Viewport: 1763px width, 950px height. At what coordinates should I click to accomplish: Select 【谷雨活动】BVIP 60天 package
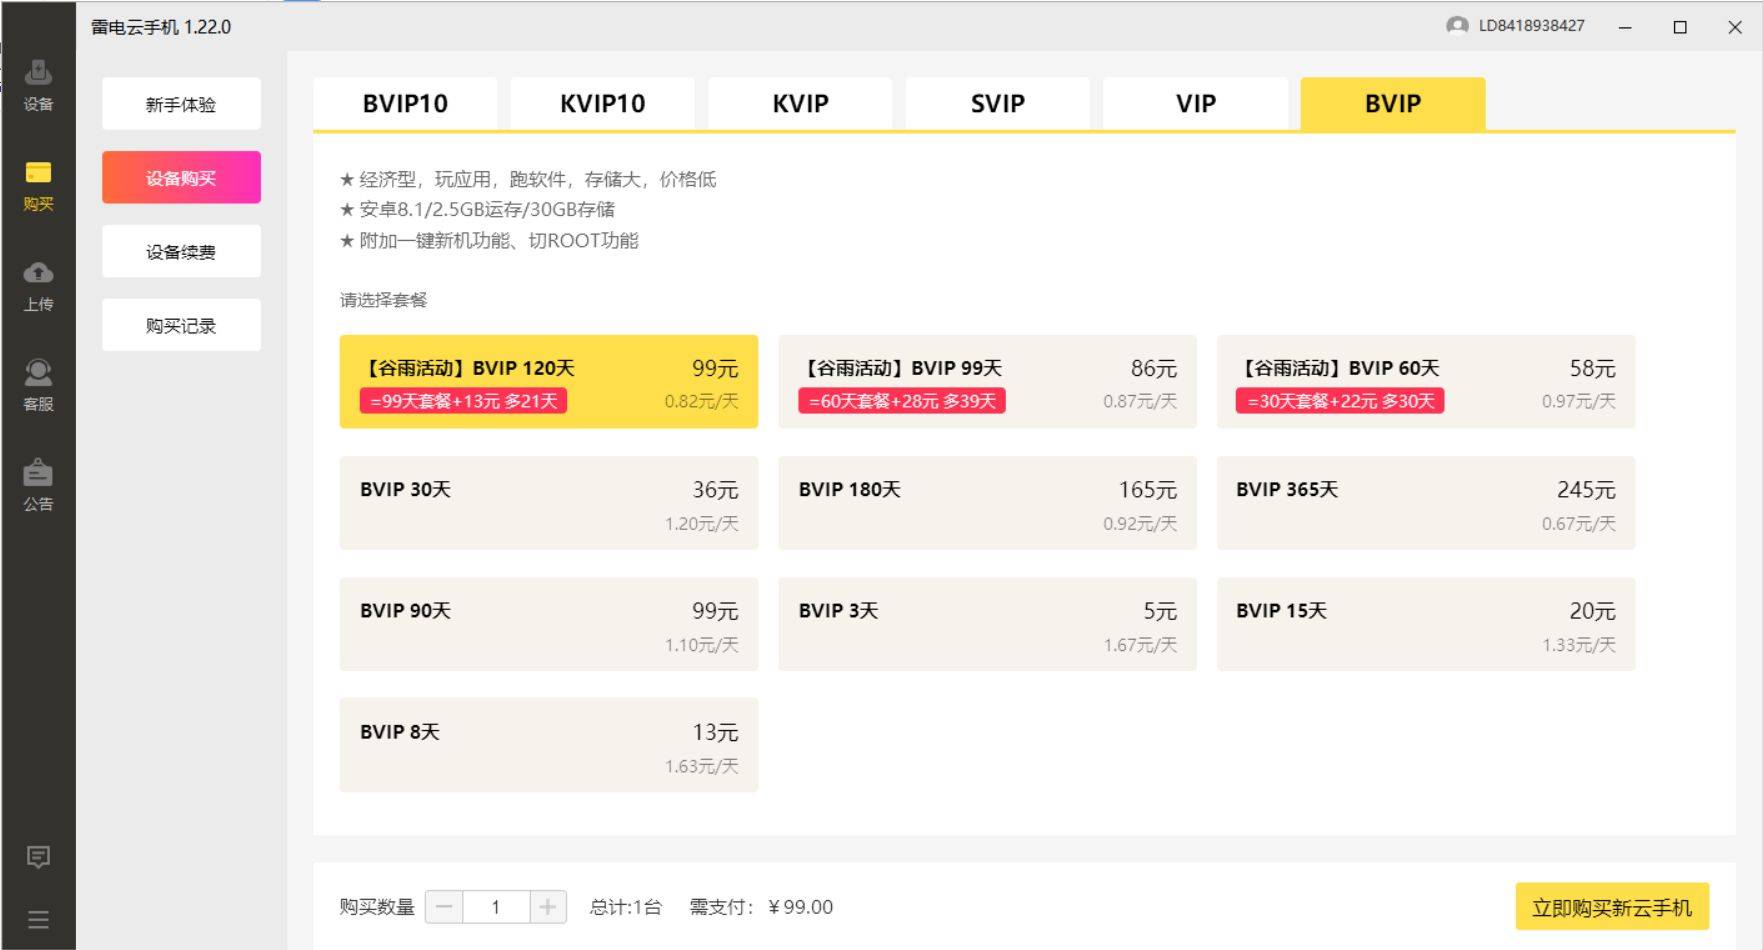pos(1426,382)
